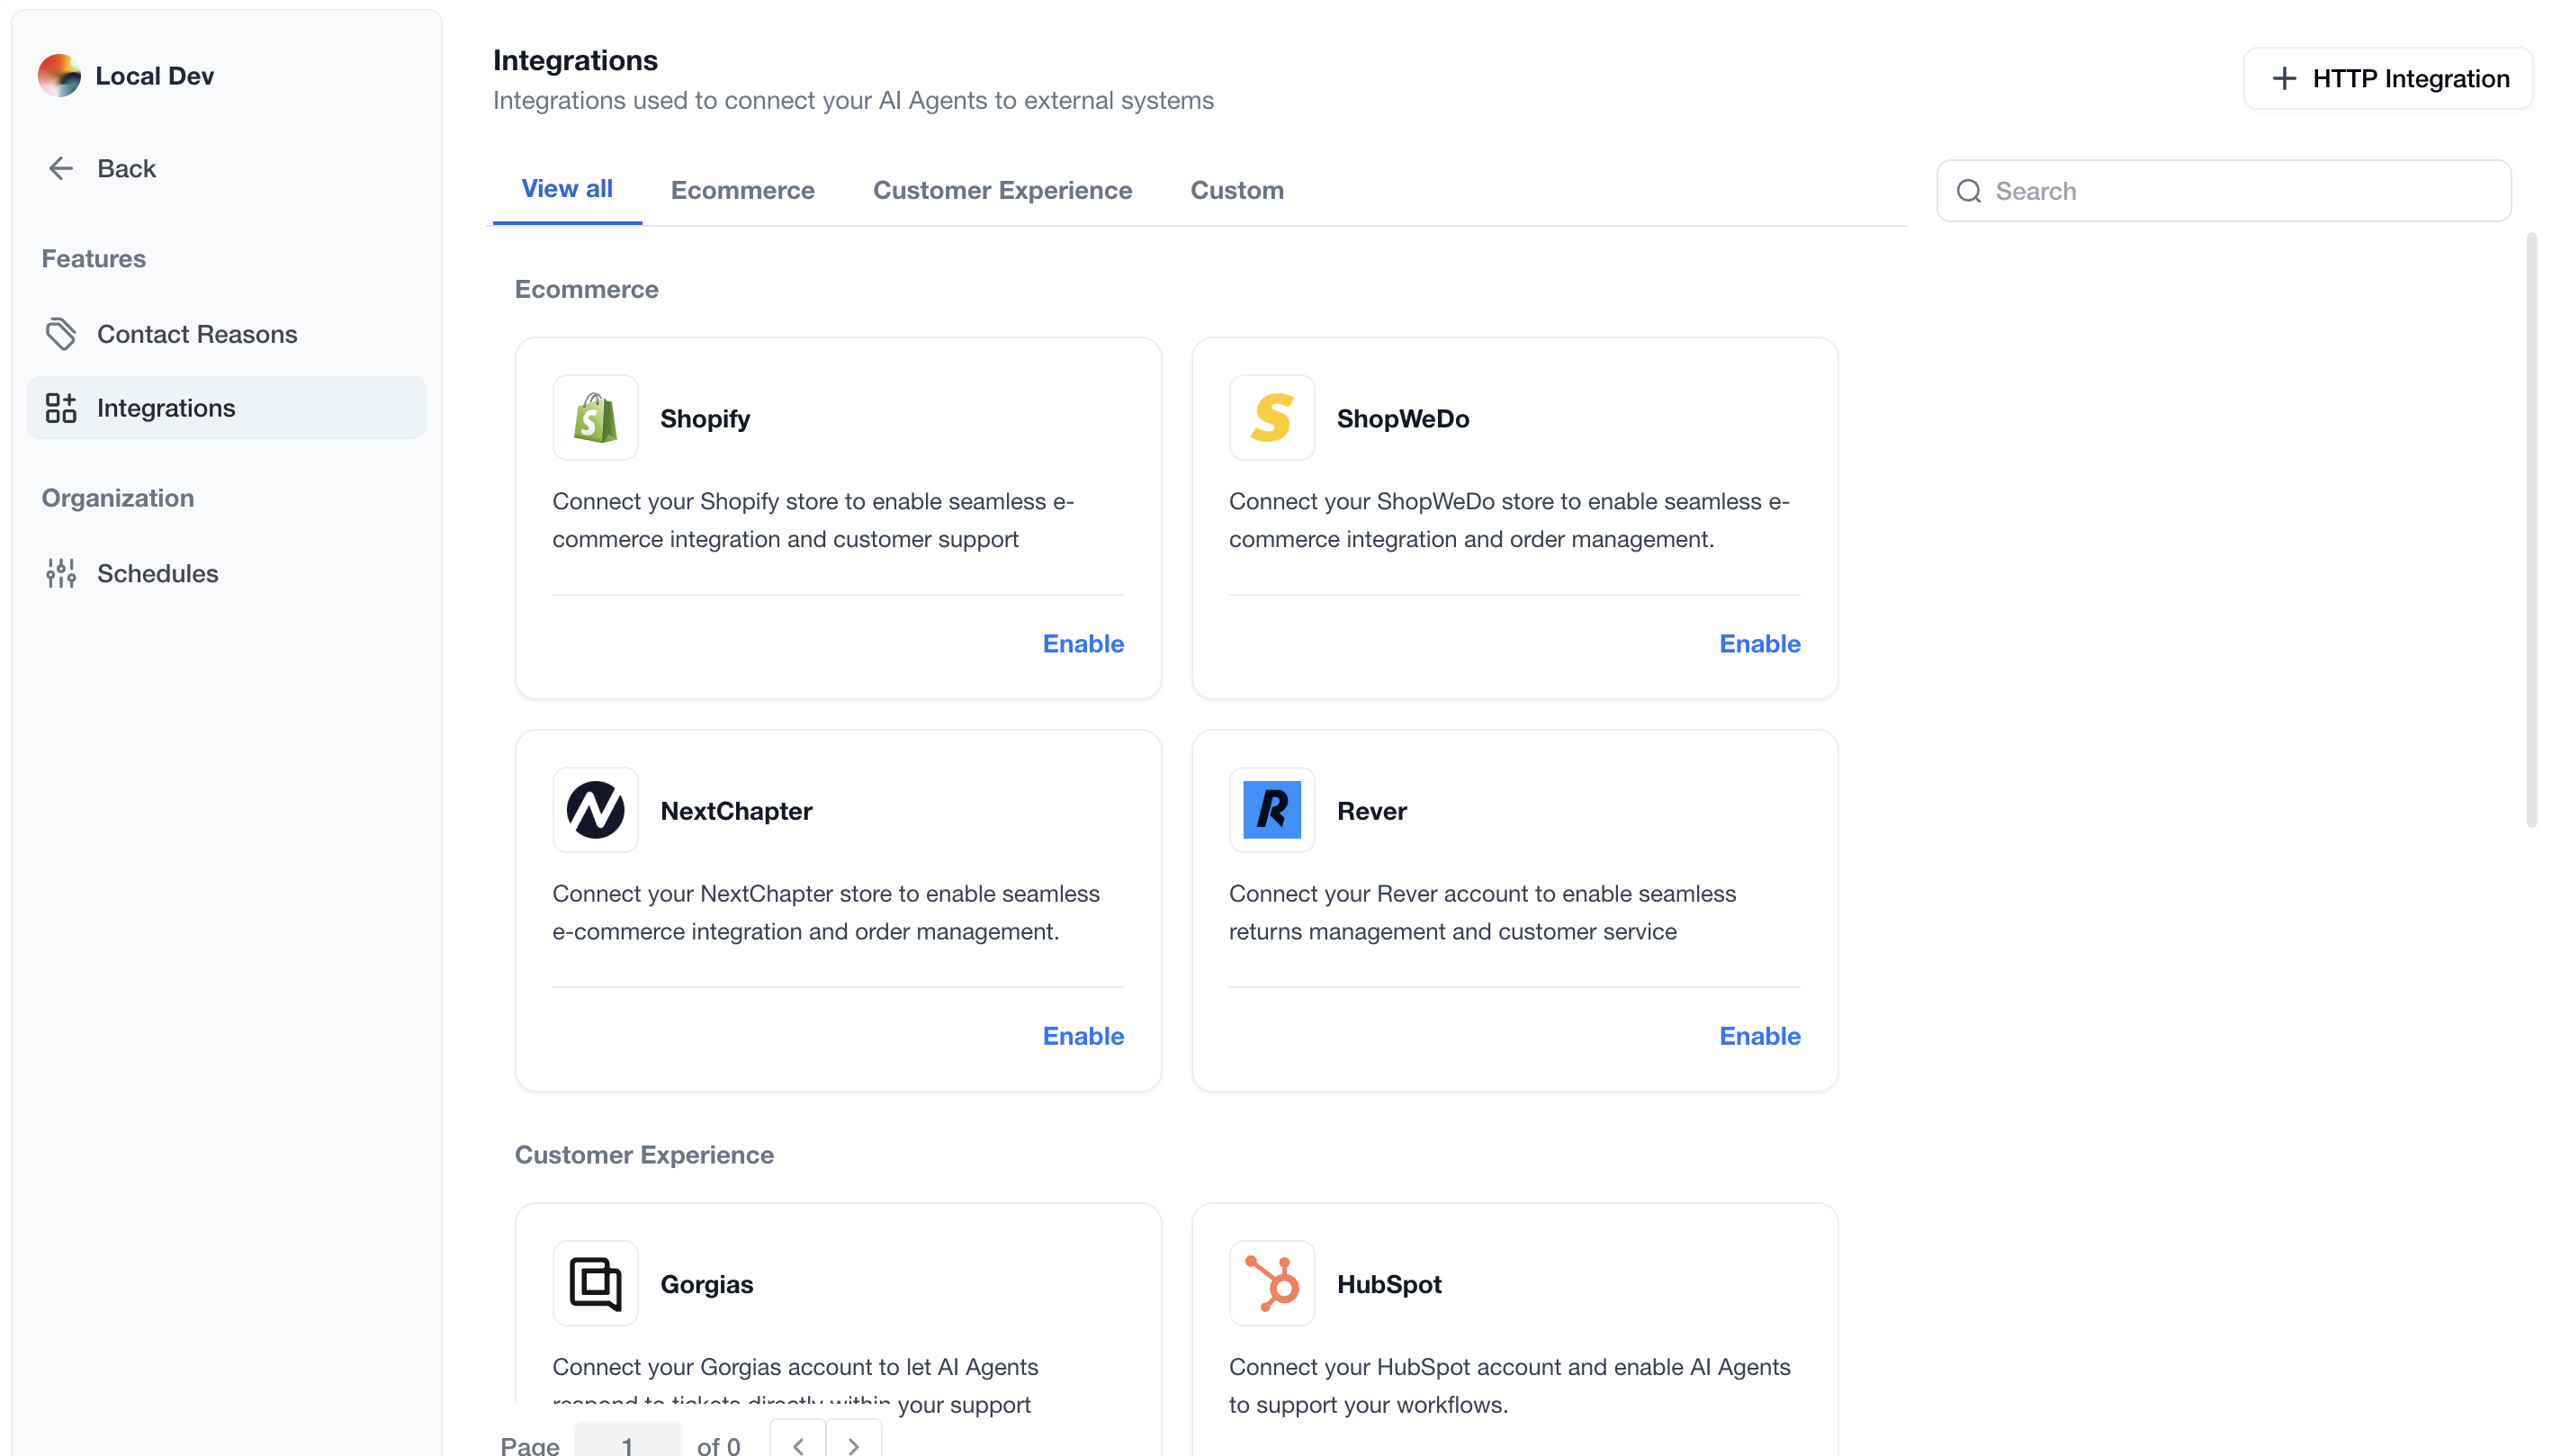Click the magnifier icon in Search box
The width and height of the screenshot is (2561, 1456).
coord(1968,191)
